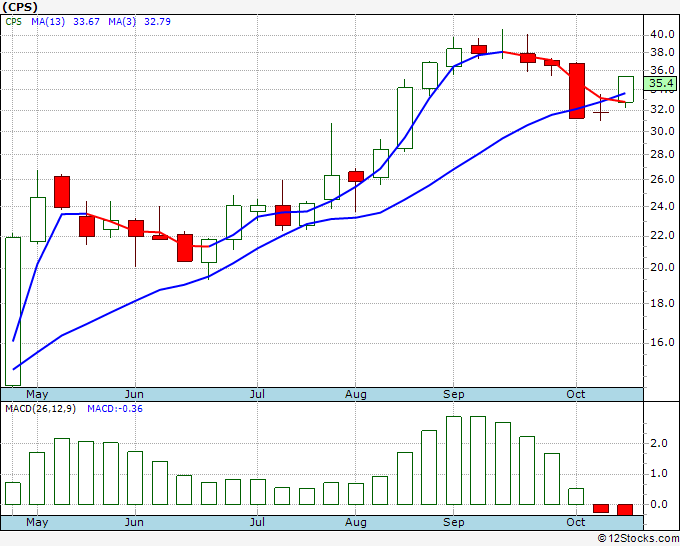Click the MACD(26,12,9) indicator label
The image size is (680, 546).
40,409
